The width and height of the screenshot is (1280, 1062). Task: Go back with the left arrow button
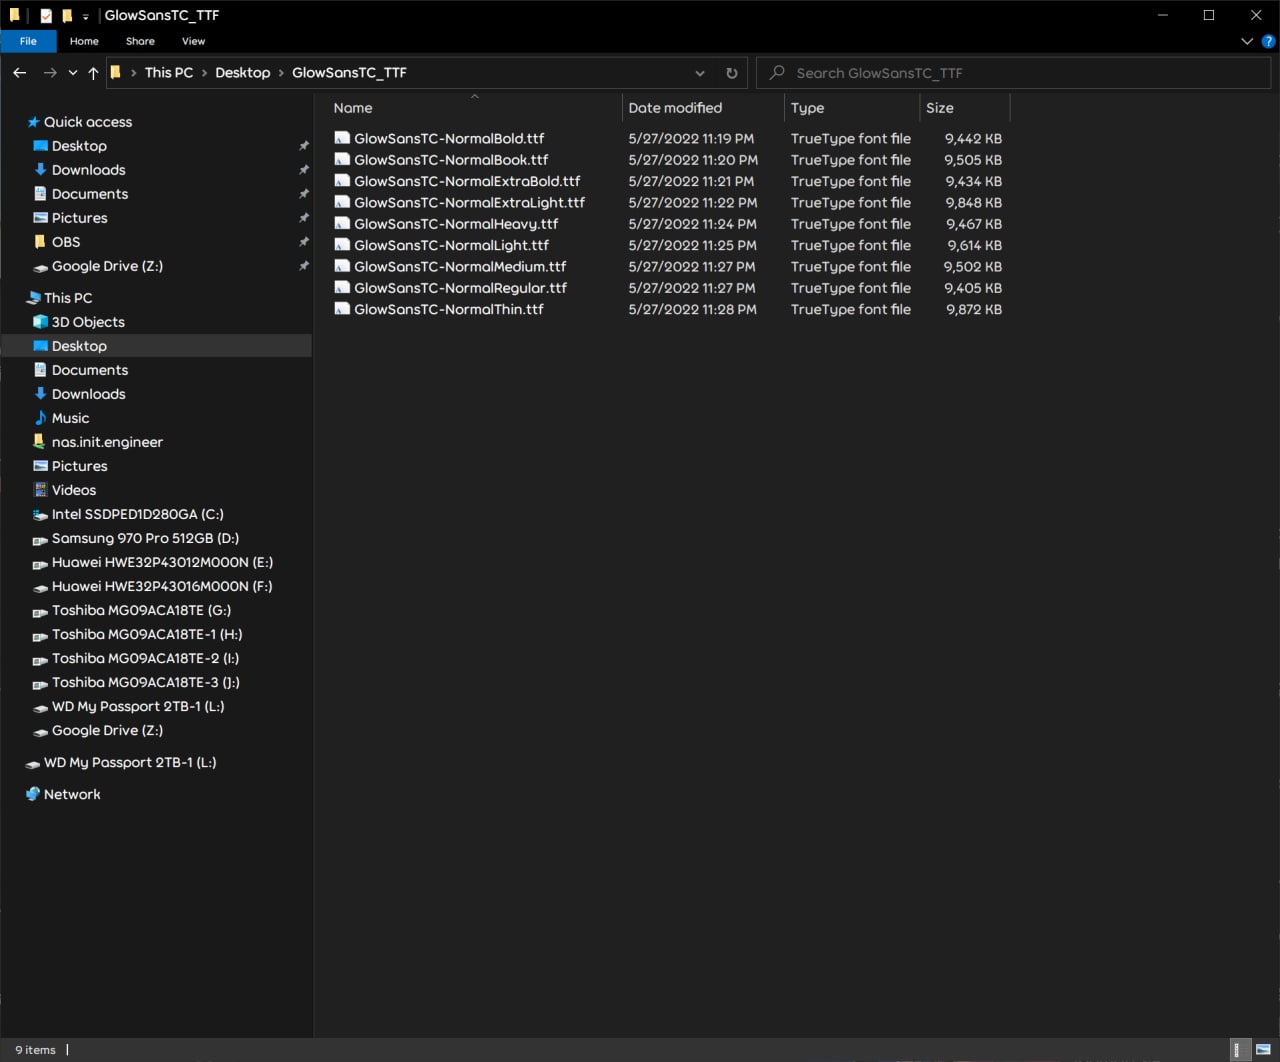tap(20, 73)
